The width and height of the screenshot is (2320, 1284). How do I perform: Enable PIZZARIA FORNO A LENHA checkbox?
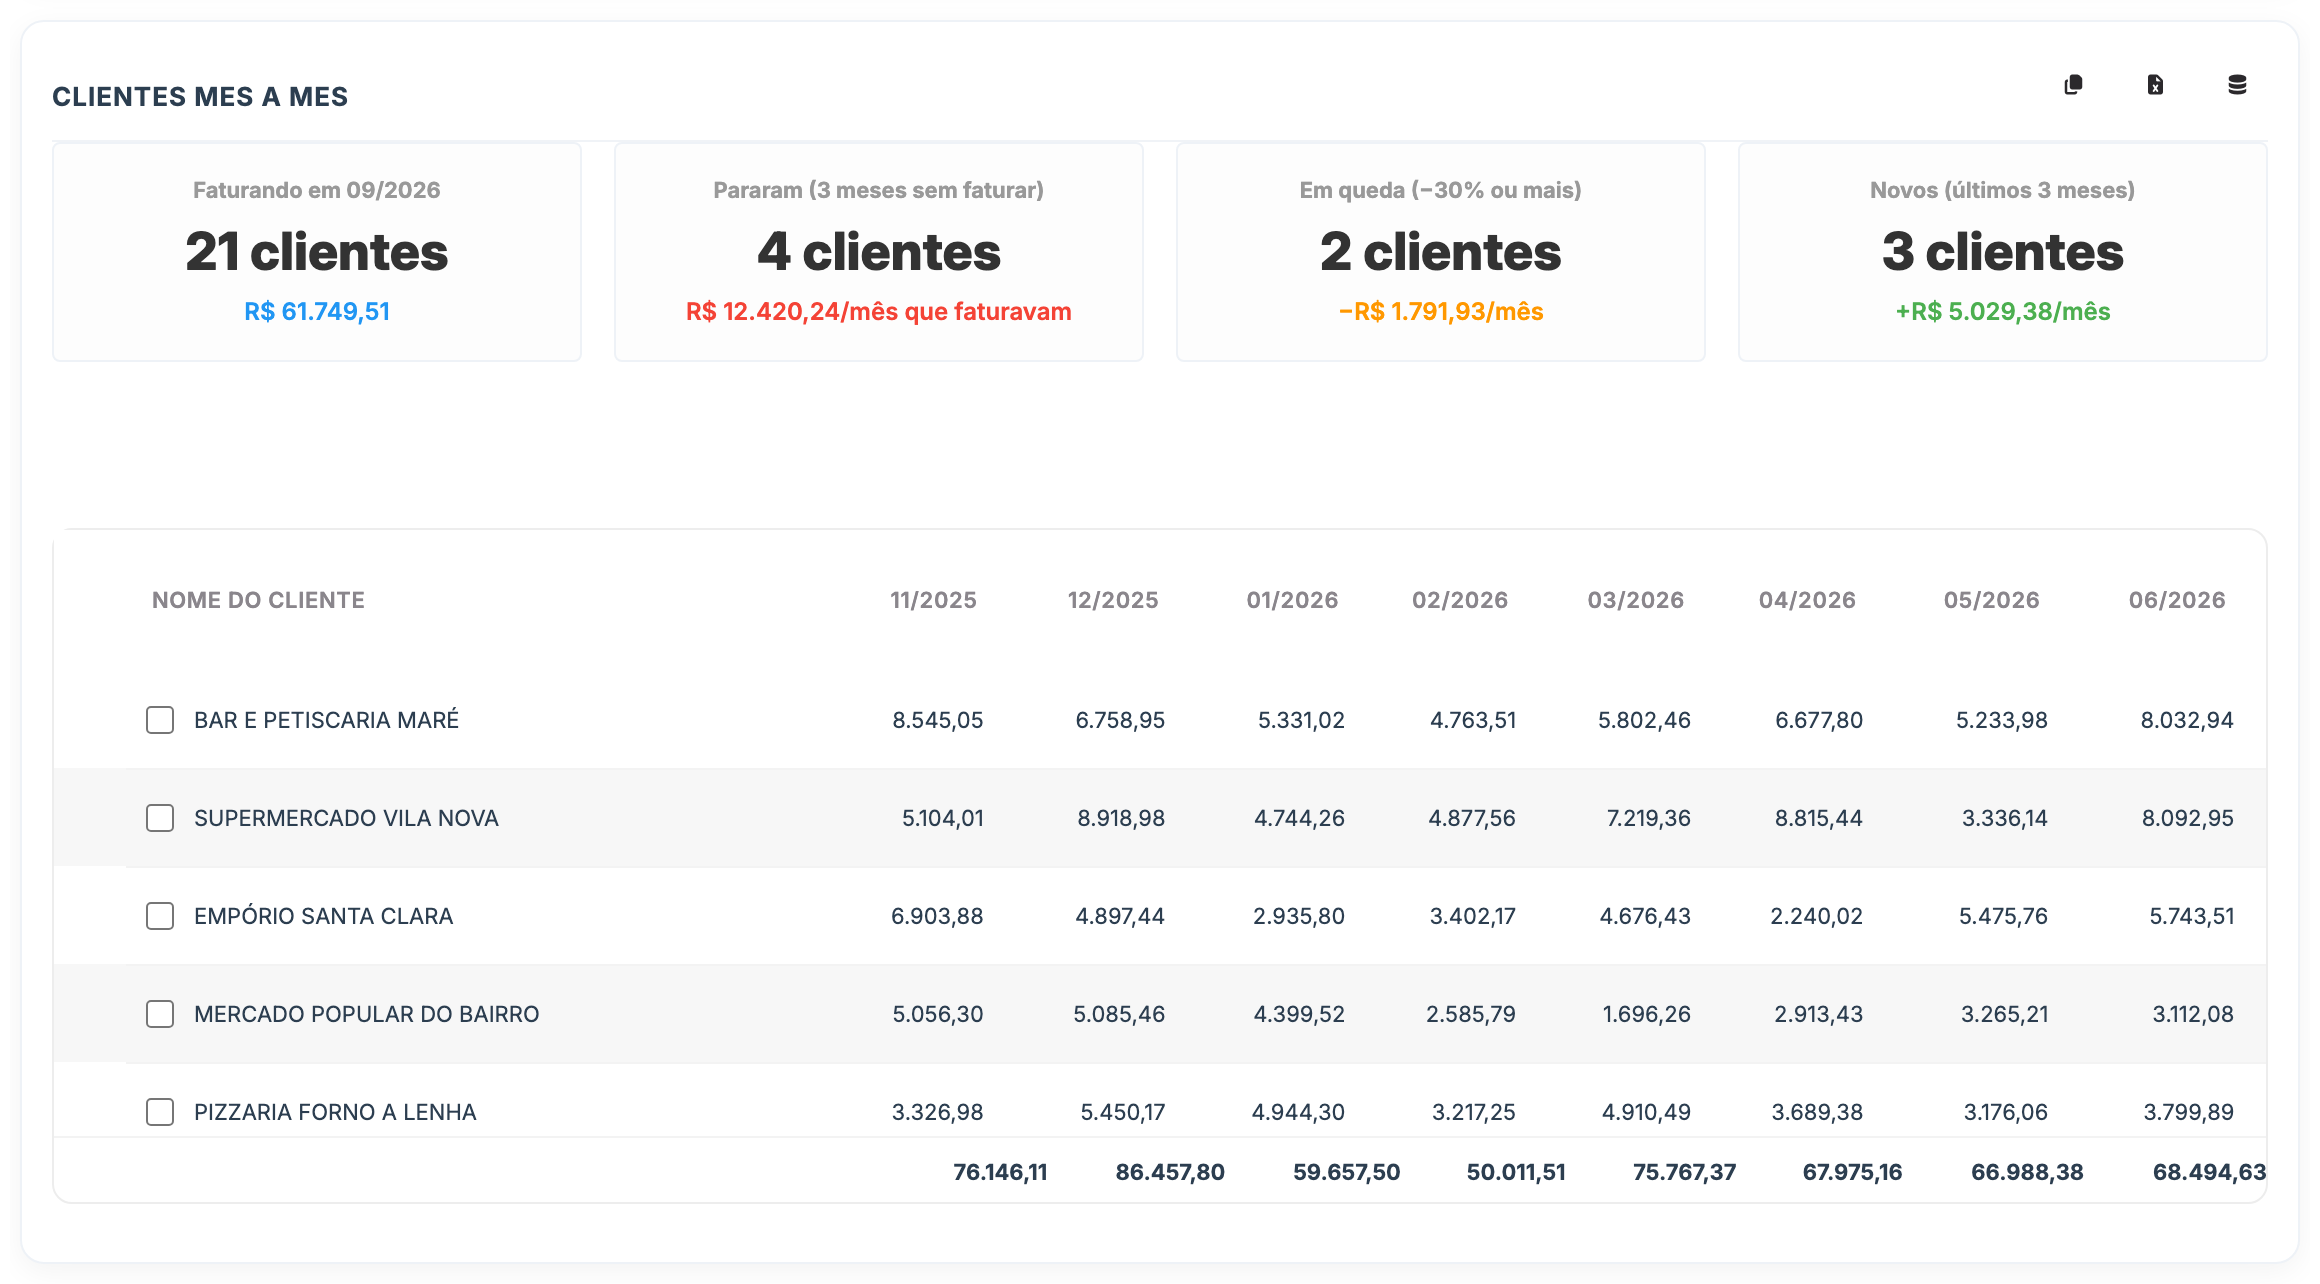click(160, 1112)
